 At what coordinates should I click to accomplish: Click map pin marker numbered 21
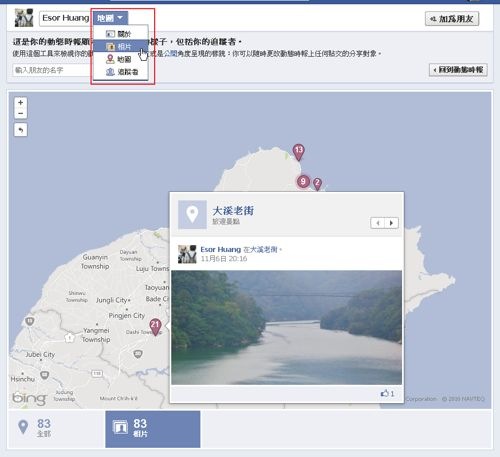(x=155, y=327)
